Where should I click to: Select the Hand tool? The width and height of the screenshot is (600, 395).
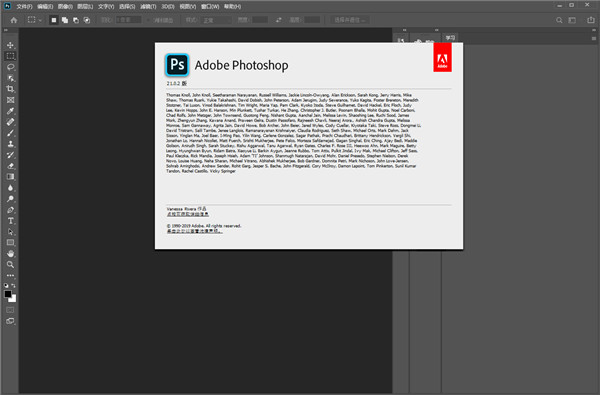(x=10, y=253)
